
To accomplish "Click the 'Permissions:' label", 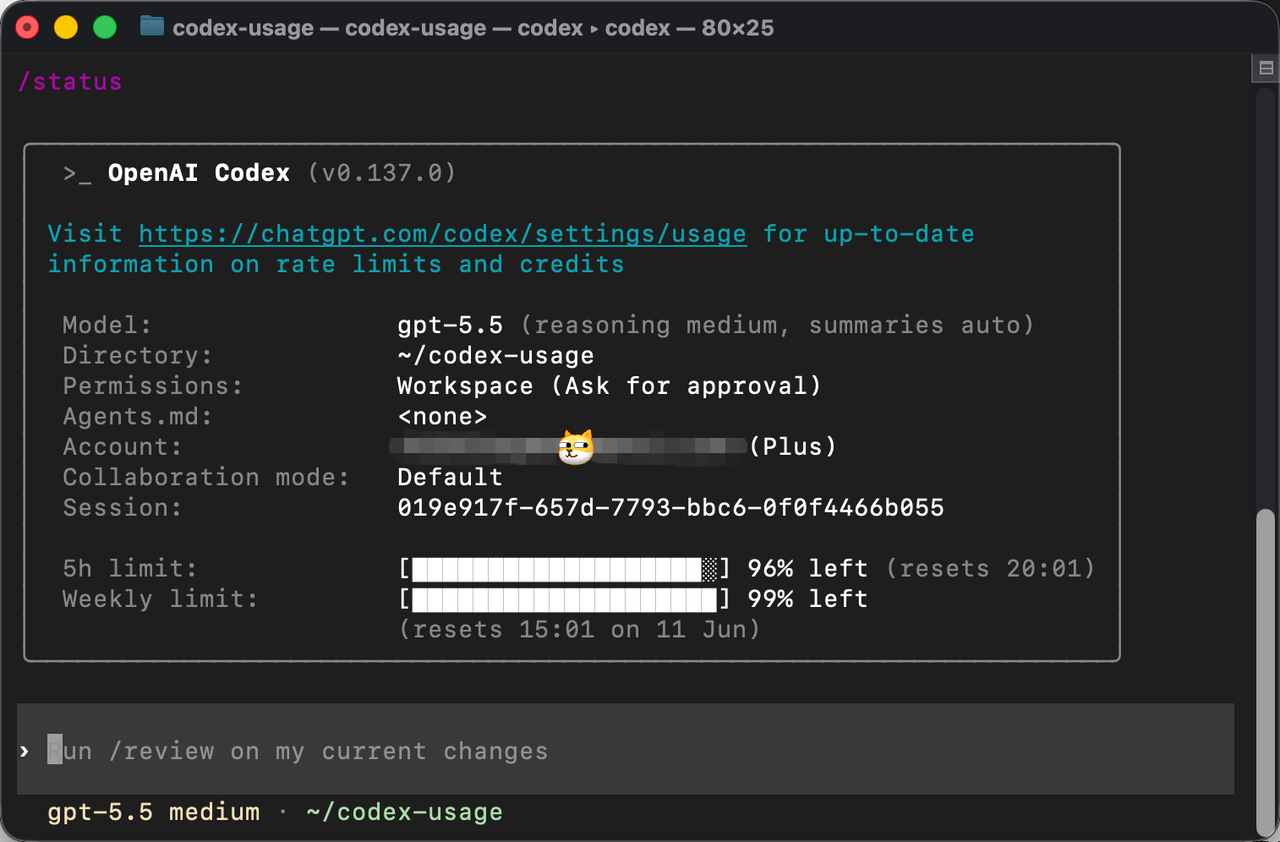I will click(x=153, y=386).
